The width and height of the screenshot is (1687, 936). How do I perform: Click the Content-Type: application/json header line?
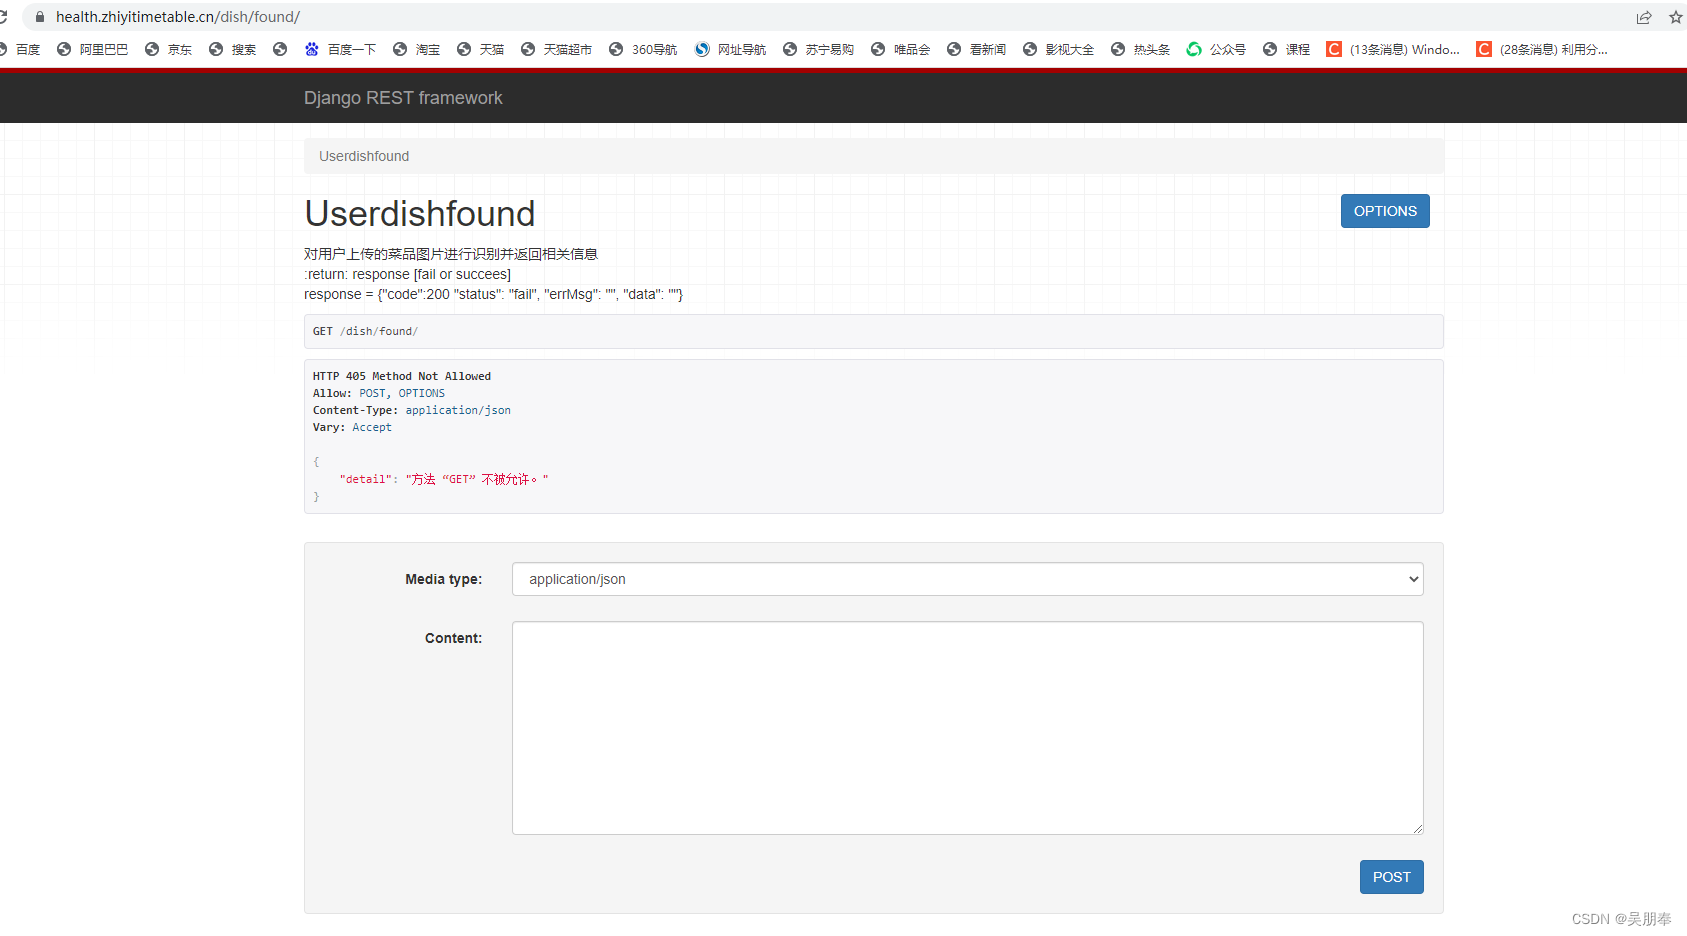pyautogui.click(x=412, y=410)
